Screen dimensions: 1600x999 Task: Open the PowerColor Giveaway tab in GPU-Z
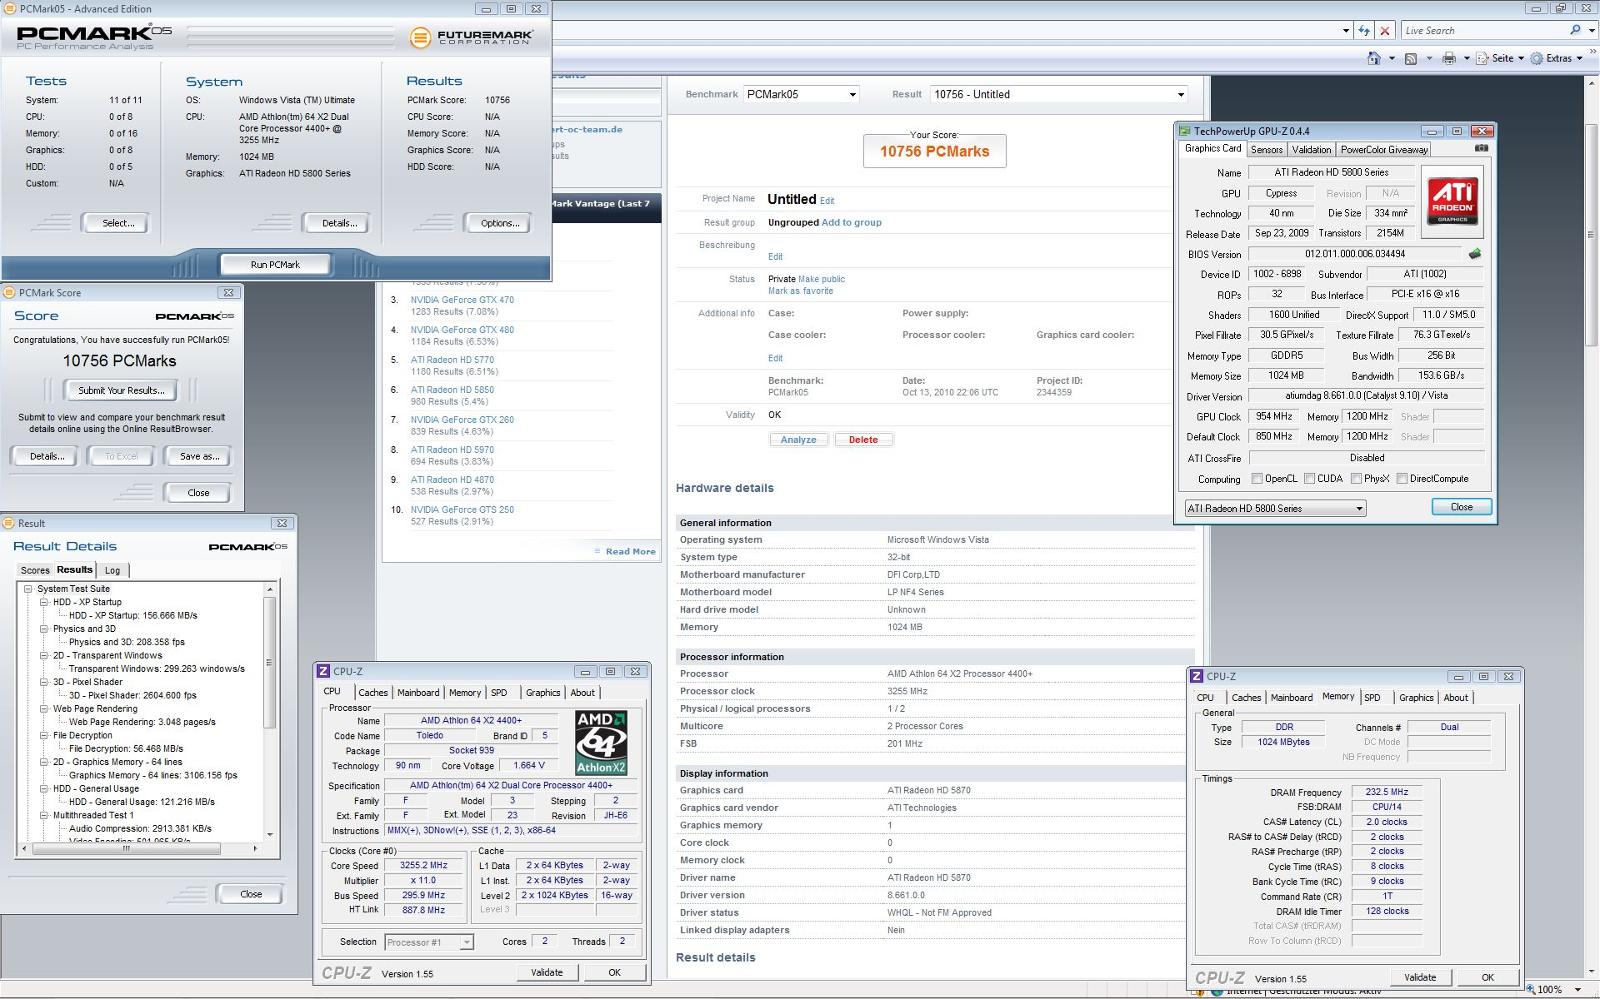1384,149
